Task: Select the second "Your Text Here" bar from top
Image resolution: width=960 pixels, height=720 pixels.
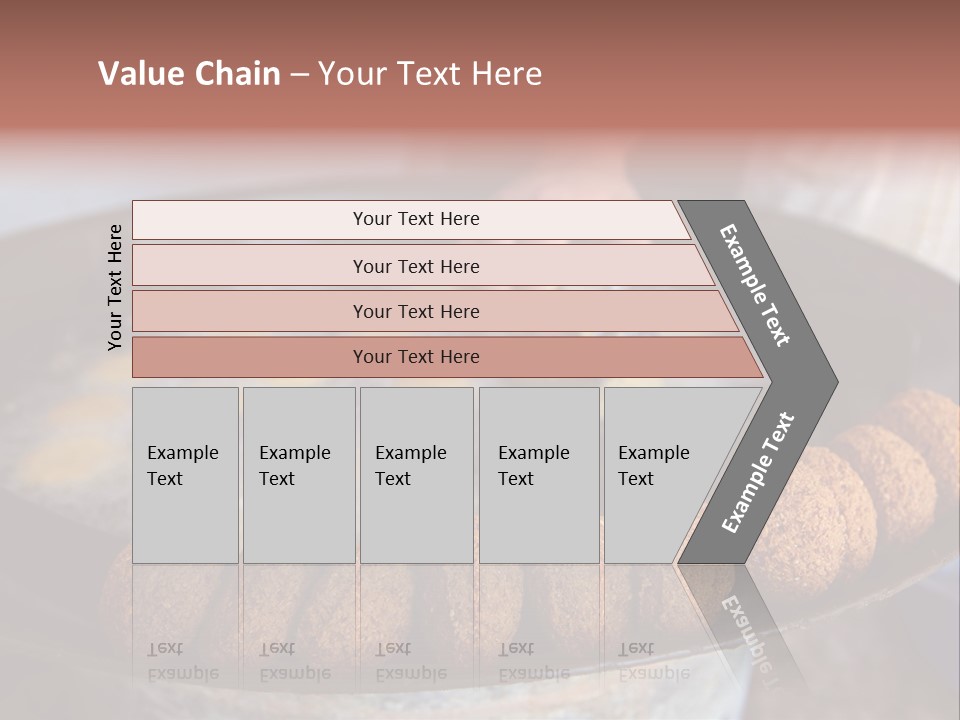Action: 415,266
